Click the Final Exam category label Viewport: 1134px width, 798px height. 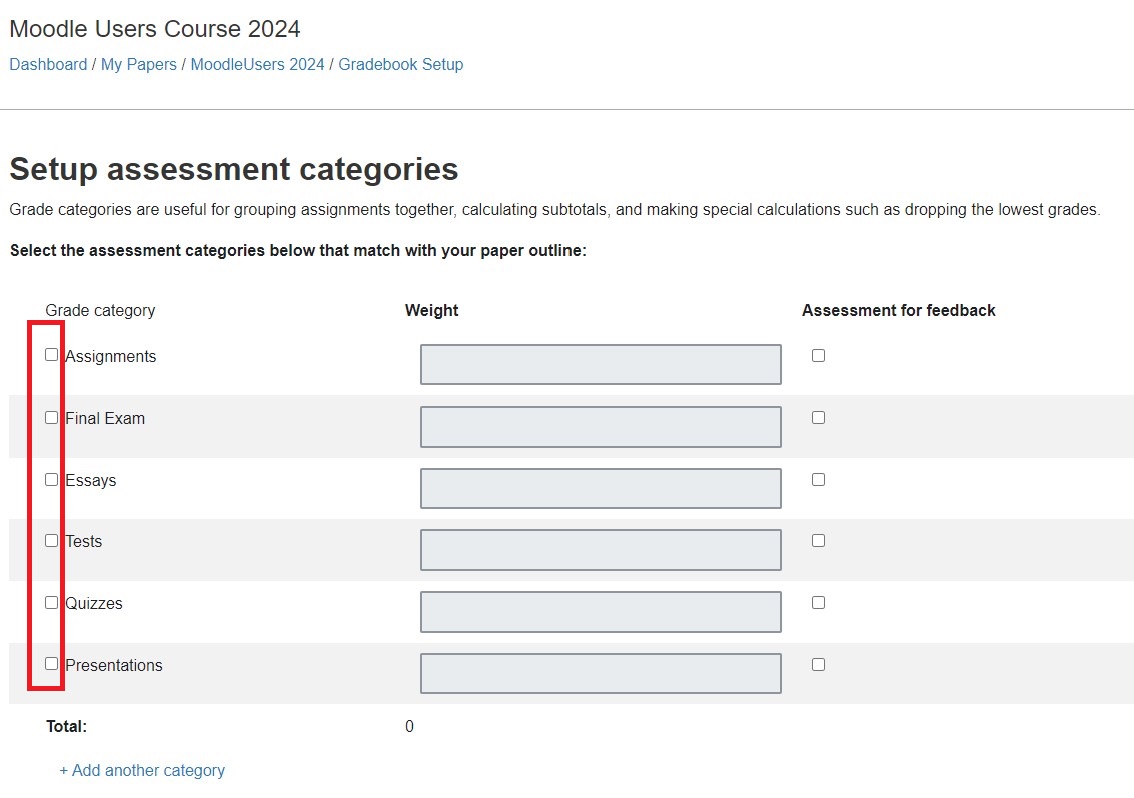105,419
